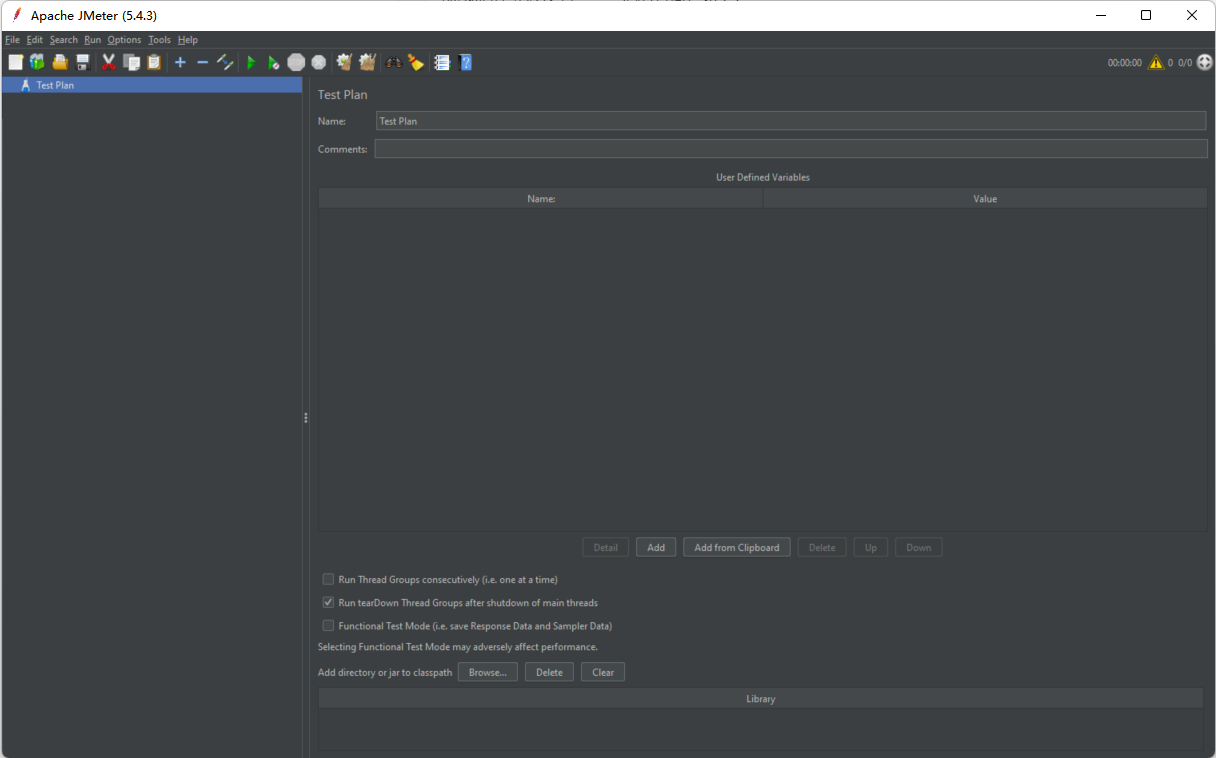Click the User Defined Variables label
The width and height of the screenshot is (1216, 758).
point(763,177)
